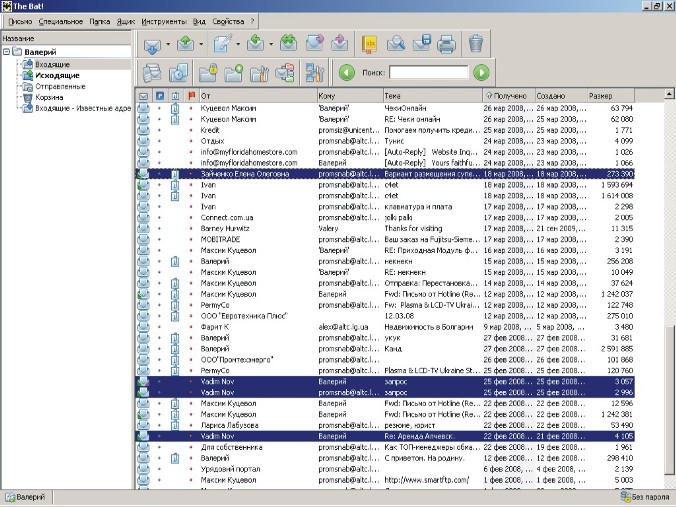The image size is (676, 507).
Task: Select the Фарит К message
Action: (385, 327)
